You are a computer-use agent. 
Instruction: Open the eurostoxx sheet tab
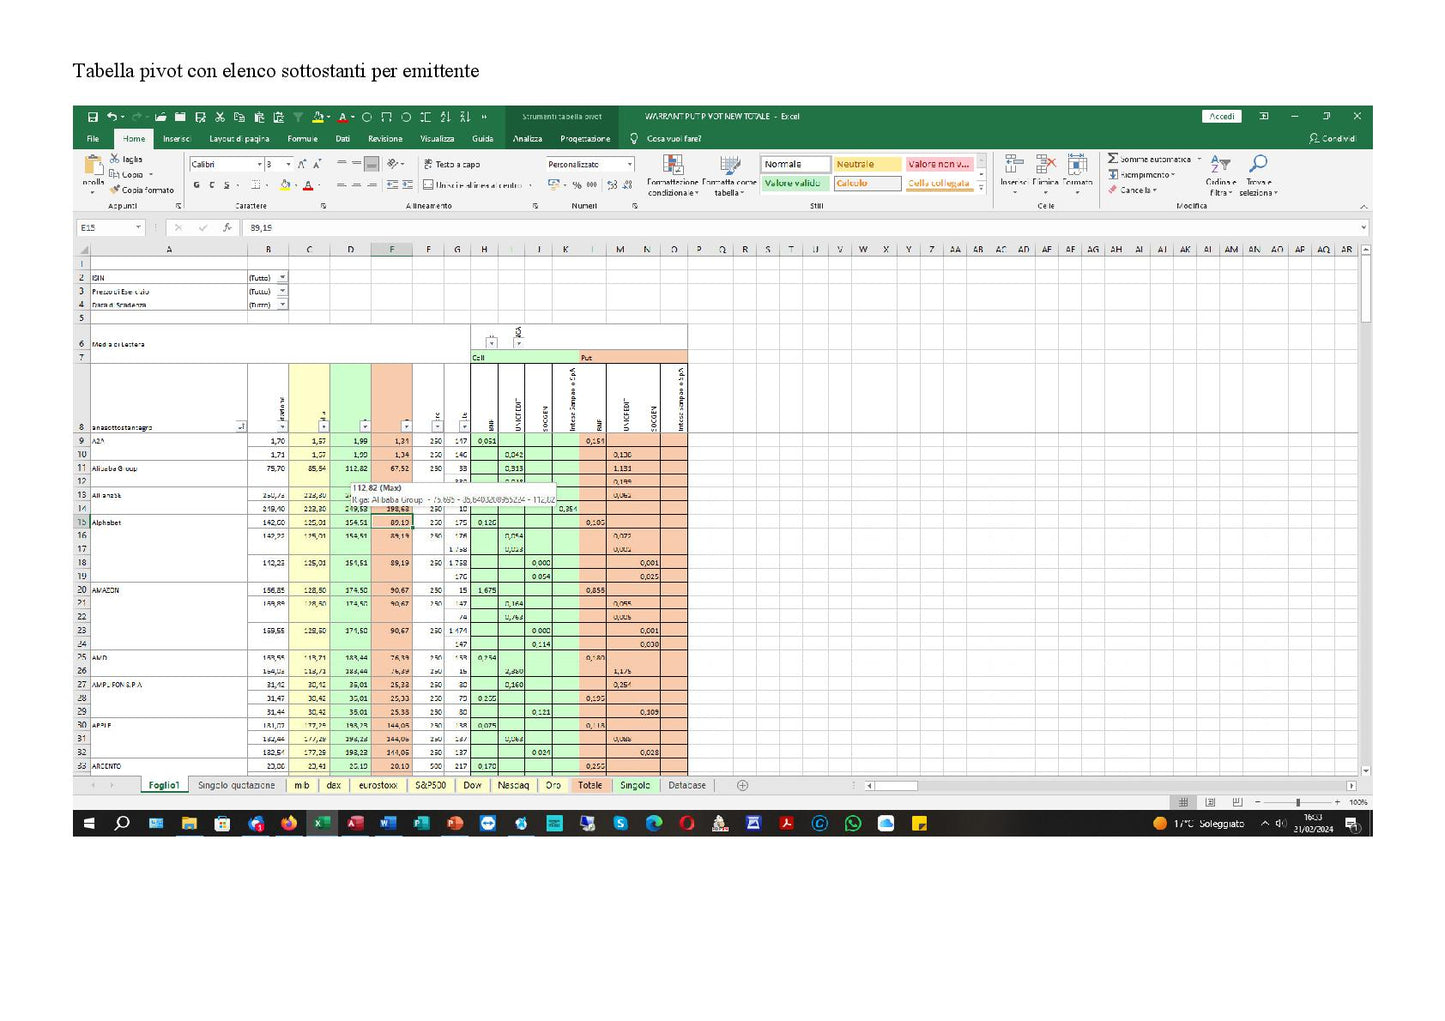point(378,786)
